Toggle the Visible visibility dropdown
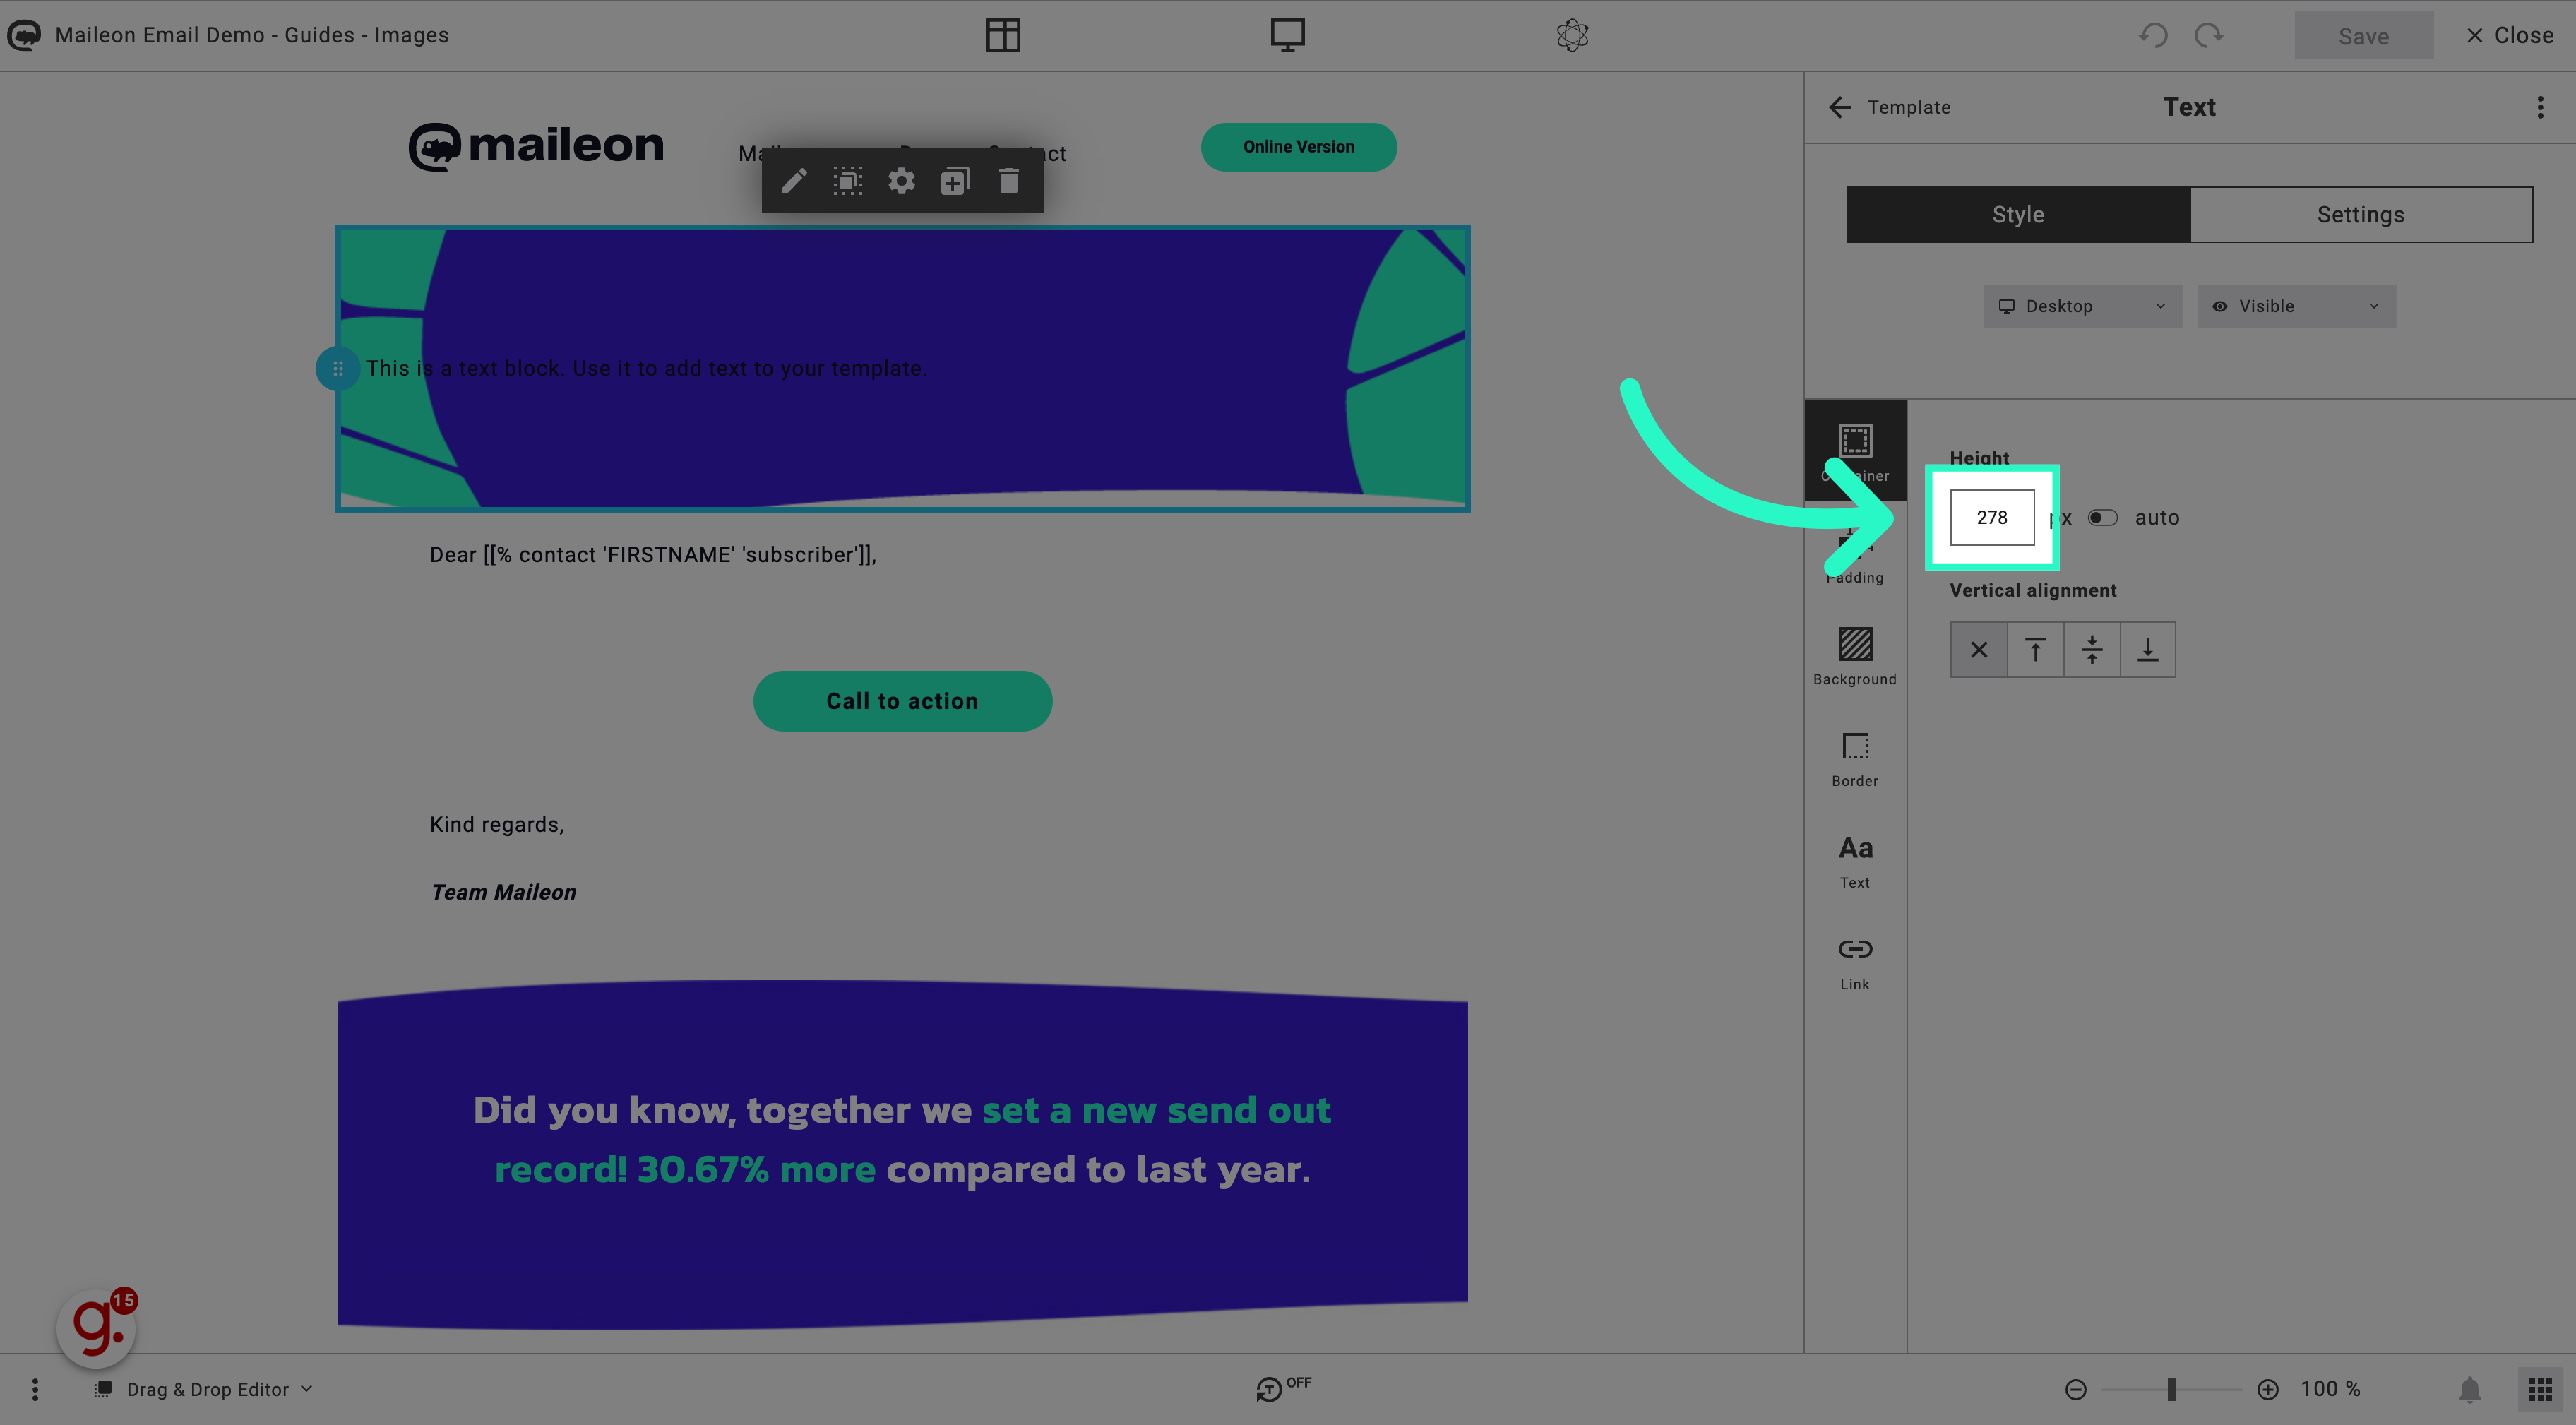Screen dimensions: 2576x1425 pos(2294,305)
